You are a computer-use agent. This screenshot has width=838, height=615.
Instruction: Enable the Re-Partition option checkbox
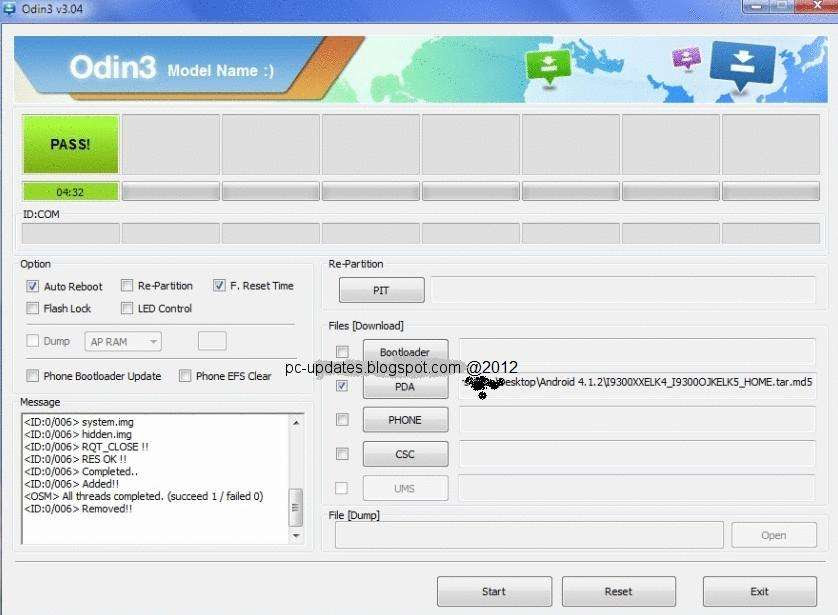click(127, 285)
